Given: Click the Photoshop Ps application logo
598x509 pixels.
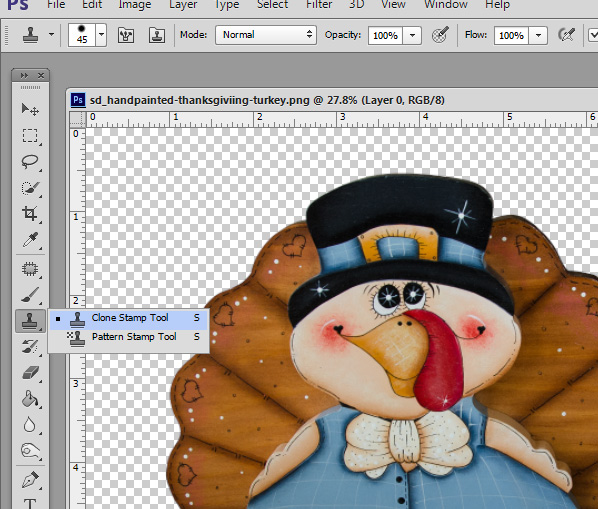Looking at the screenshot, I should (18, 5).
